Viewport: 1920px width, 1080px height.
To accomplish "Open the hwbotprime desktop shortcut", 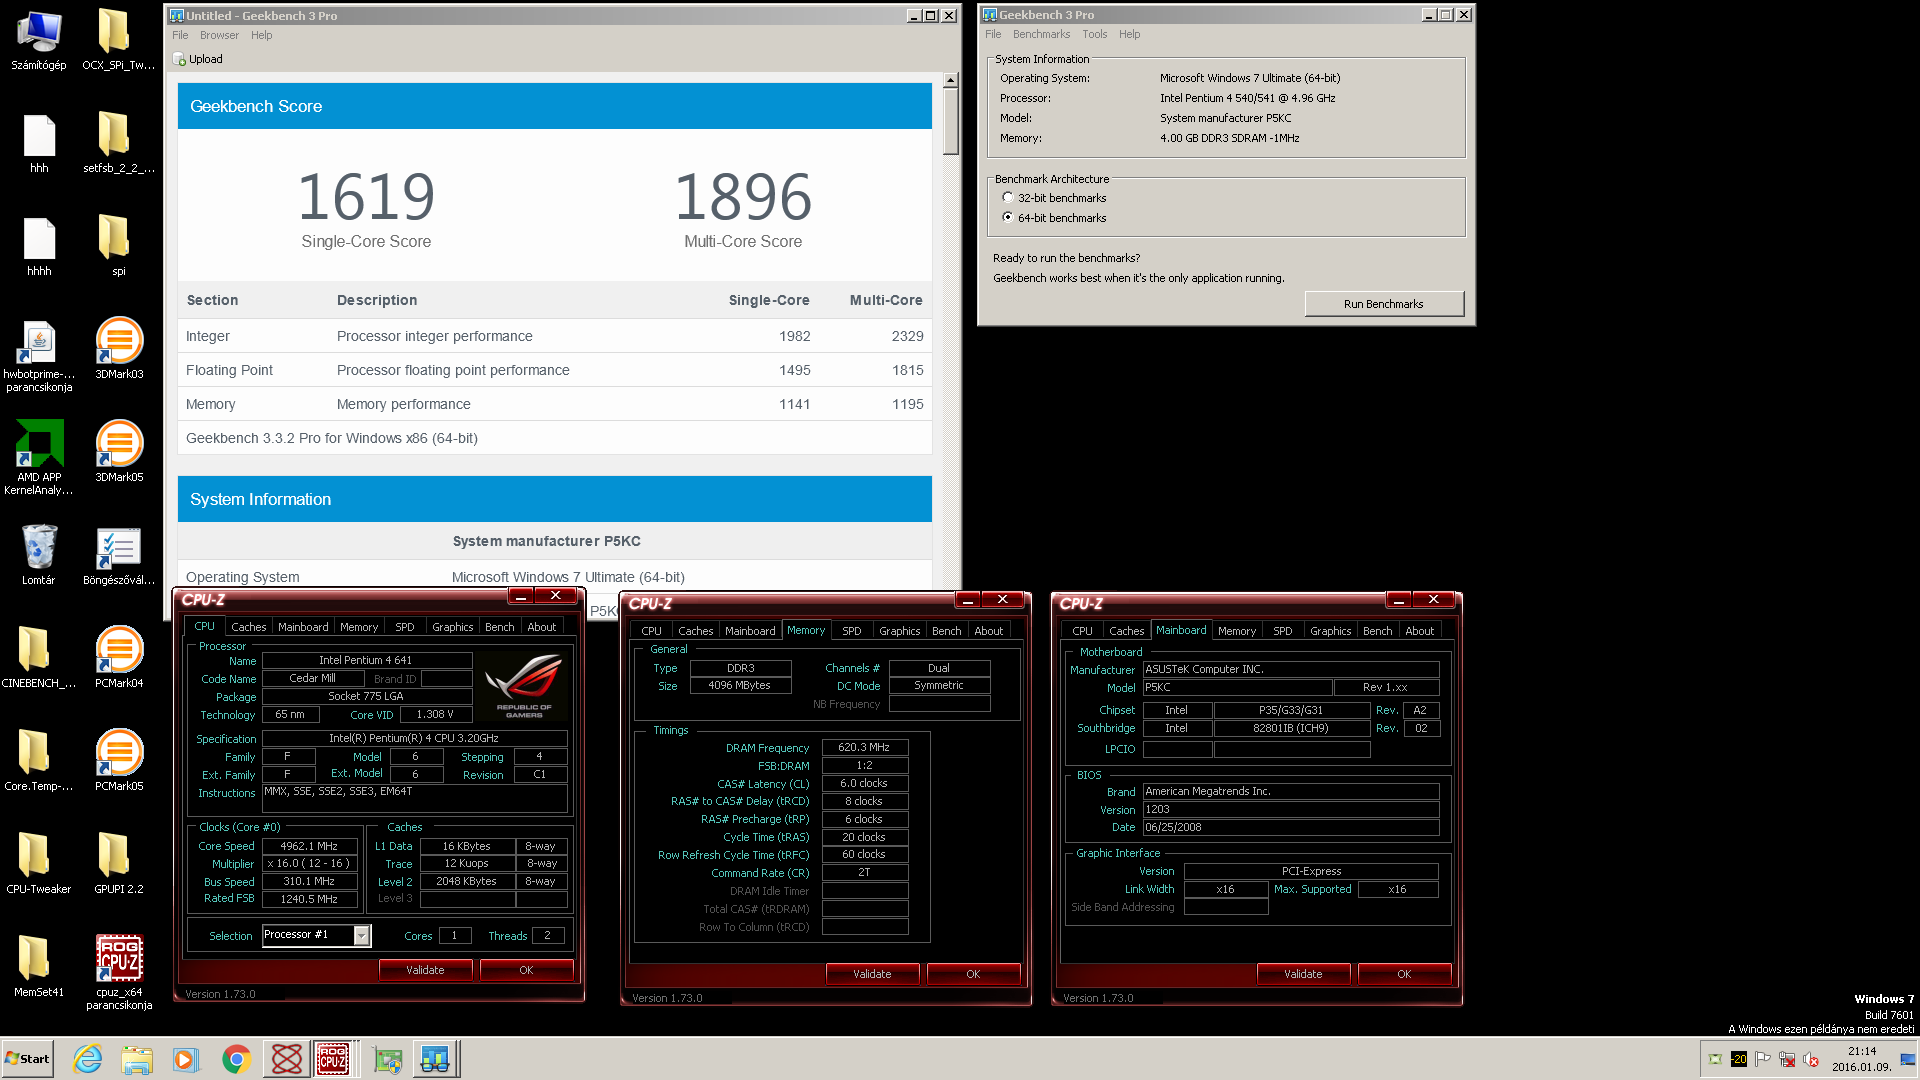I will [39, 356].
